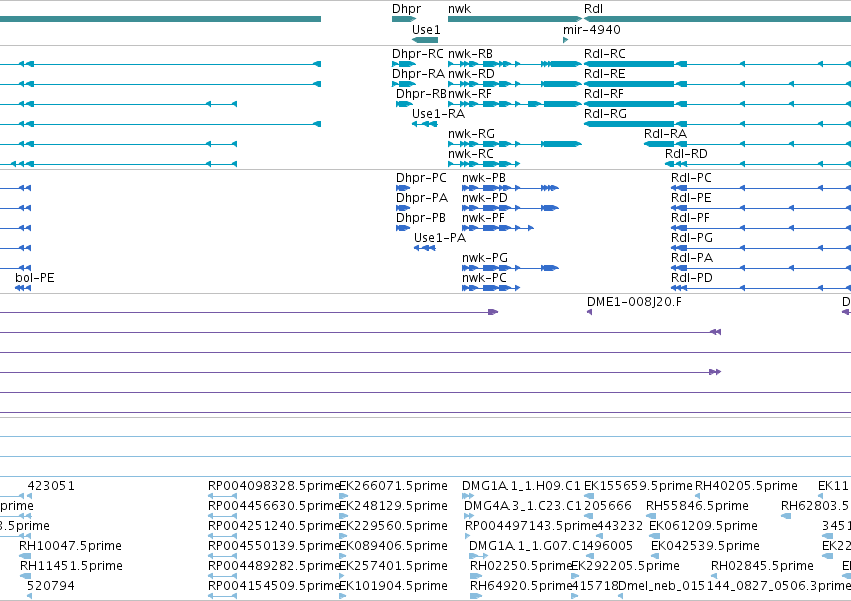This screenshot has width=851, height=601.
Task: Select transcript Rdl-RE
Action: (x=605, y=74)
